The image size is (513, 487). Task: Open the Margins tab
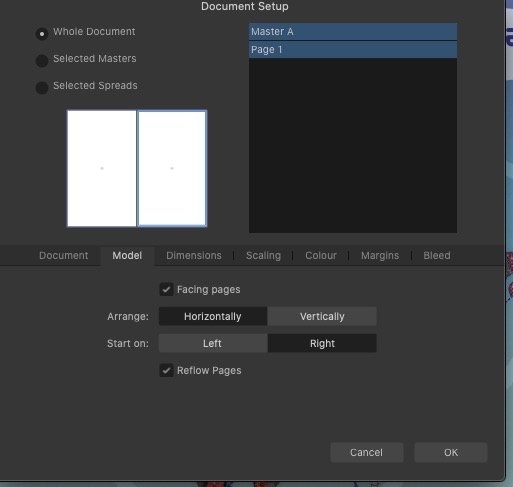coord(380,255)
